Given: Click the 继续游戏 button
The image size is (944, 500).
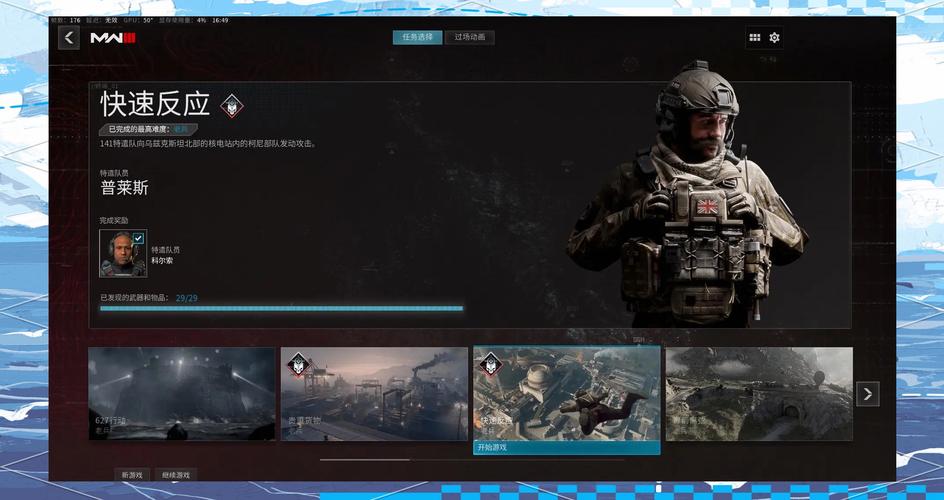Looking at the screenshot, I should click(x=176, y=475).
